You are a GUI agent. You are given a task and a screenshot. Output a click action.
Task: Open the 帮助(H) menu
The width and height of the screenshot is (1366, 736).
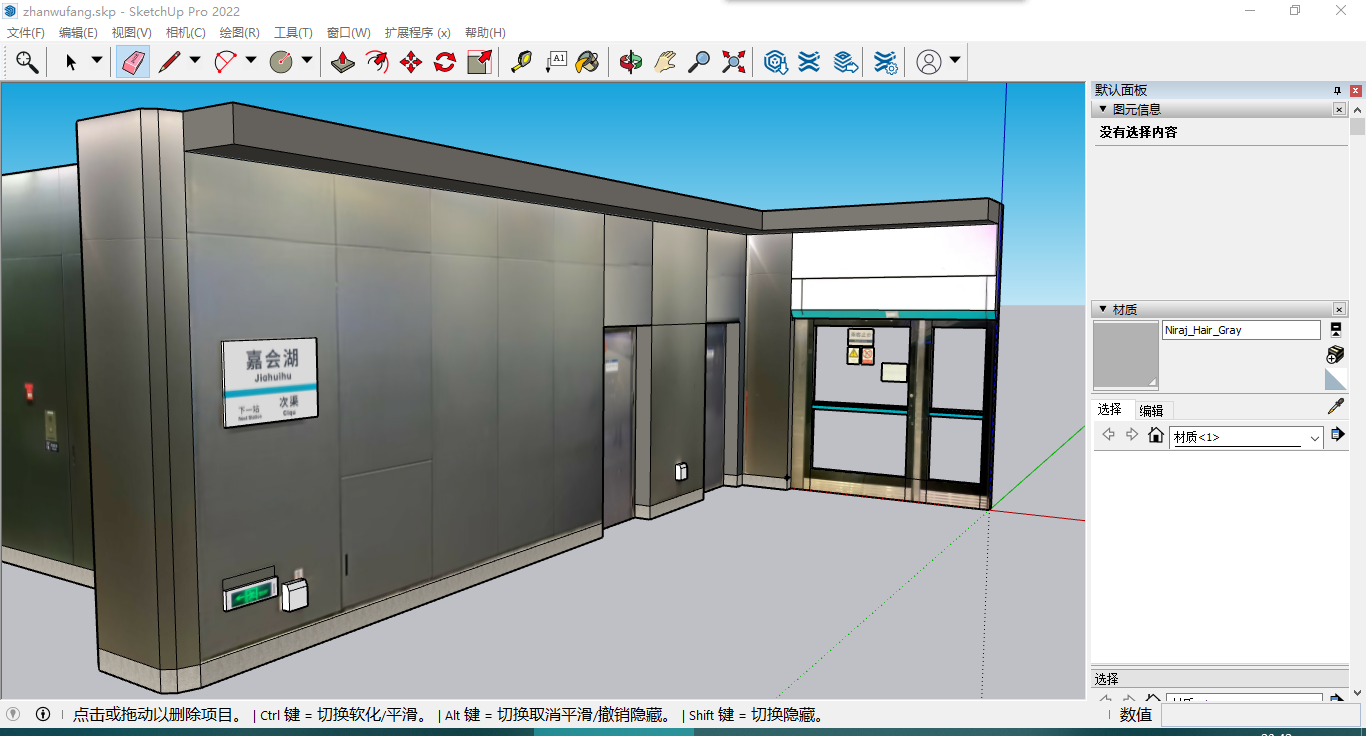point(485,32)
